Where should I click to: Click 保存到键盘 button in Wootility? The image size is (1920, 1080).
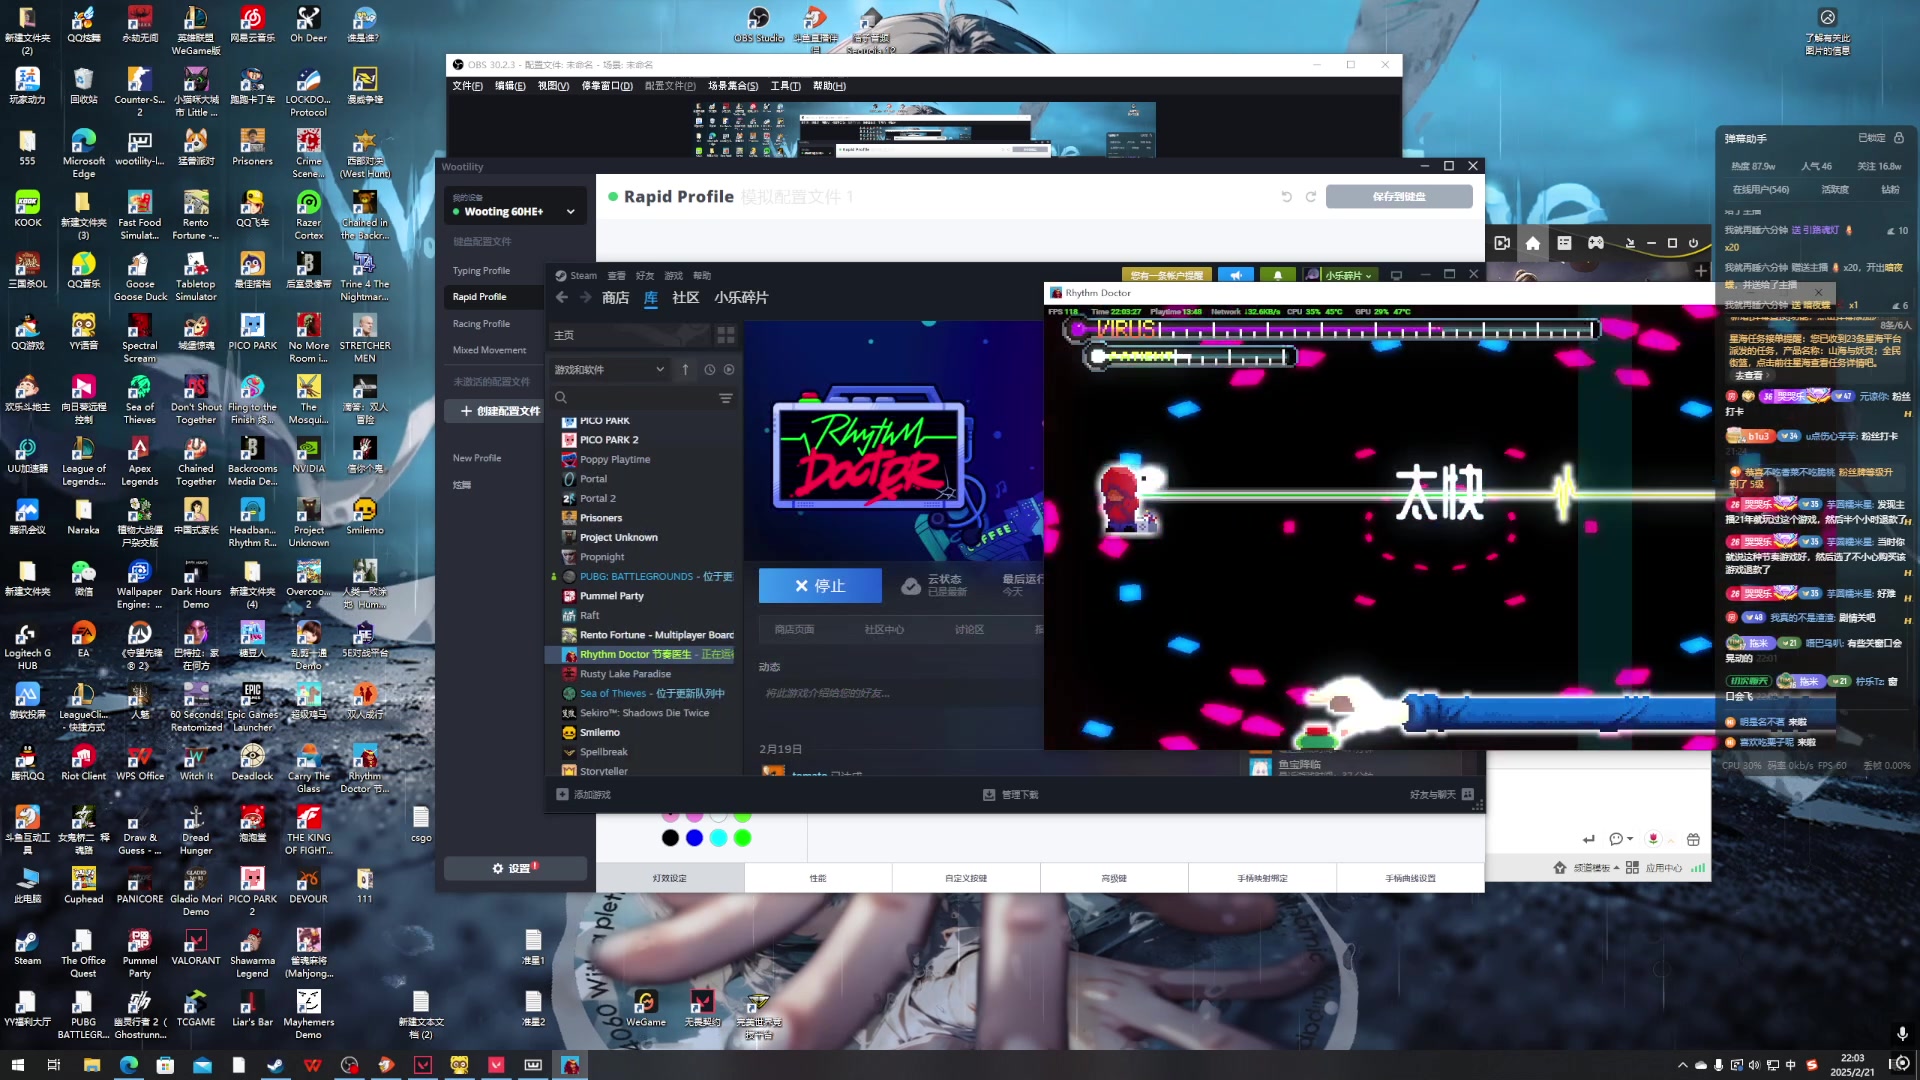(1399, 197)
